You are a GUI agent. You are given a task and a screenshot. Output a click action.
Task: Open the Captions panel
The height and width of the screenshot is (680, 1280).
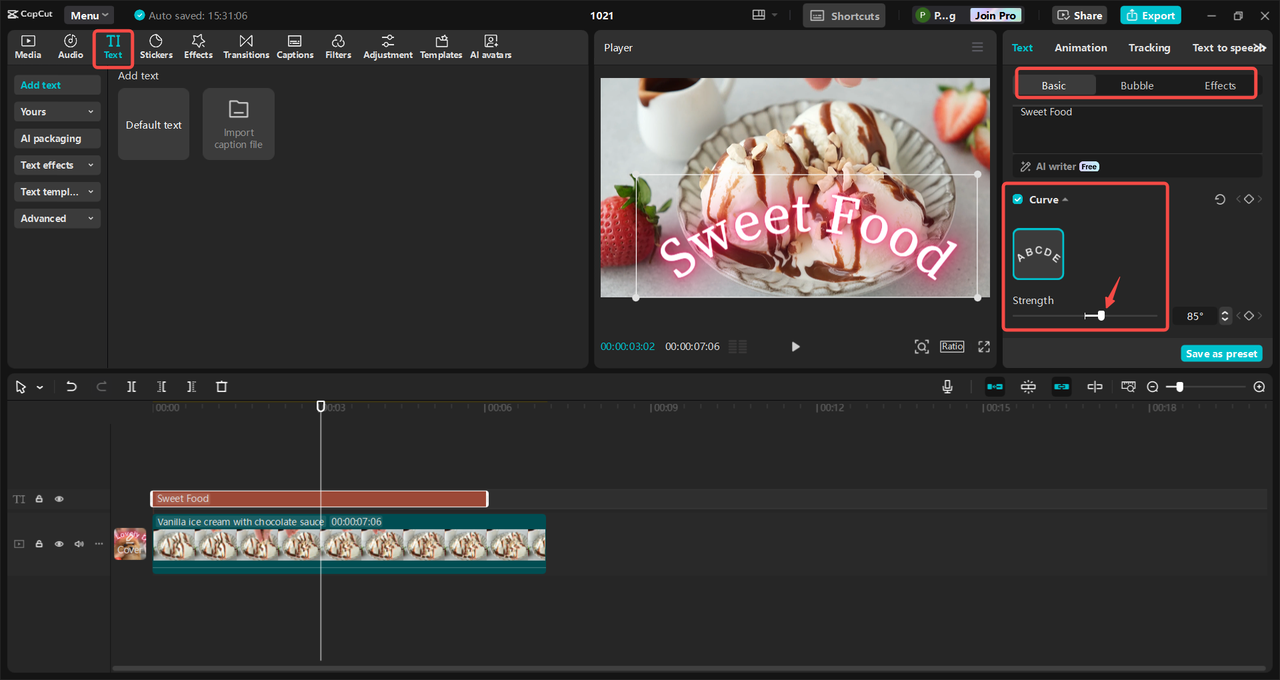point(295,47)
